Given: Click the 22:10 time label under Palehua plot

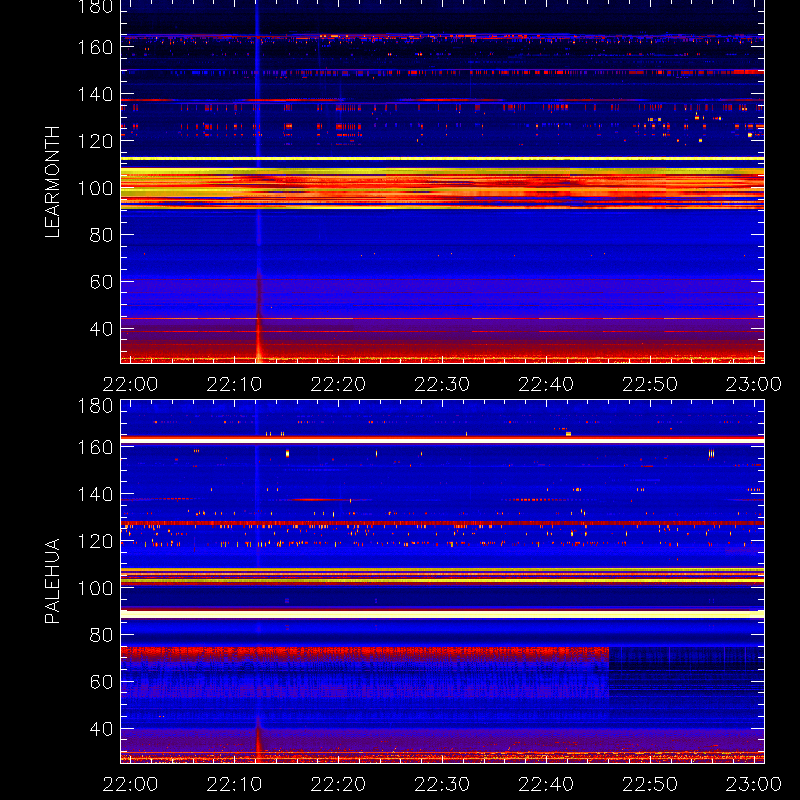Looking at the screenshot, I should tap(234, 784).
